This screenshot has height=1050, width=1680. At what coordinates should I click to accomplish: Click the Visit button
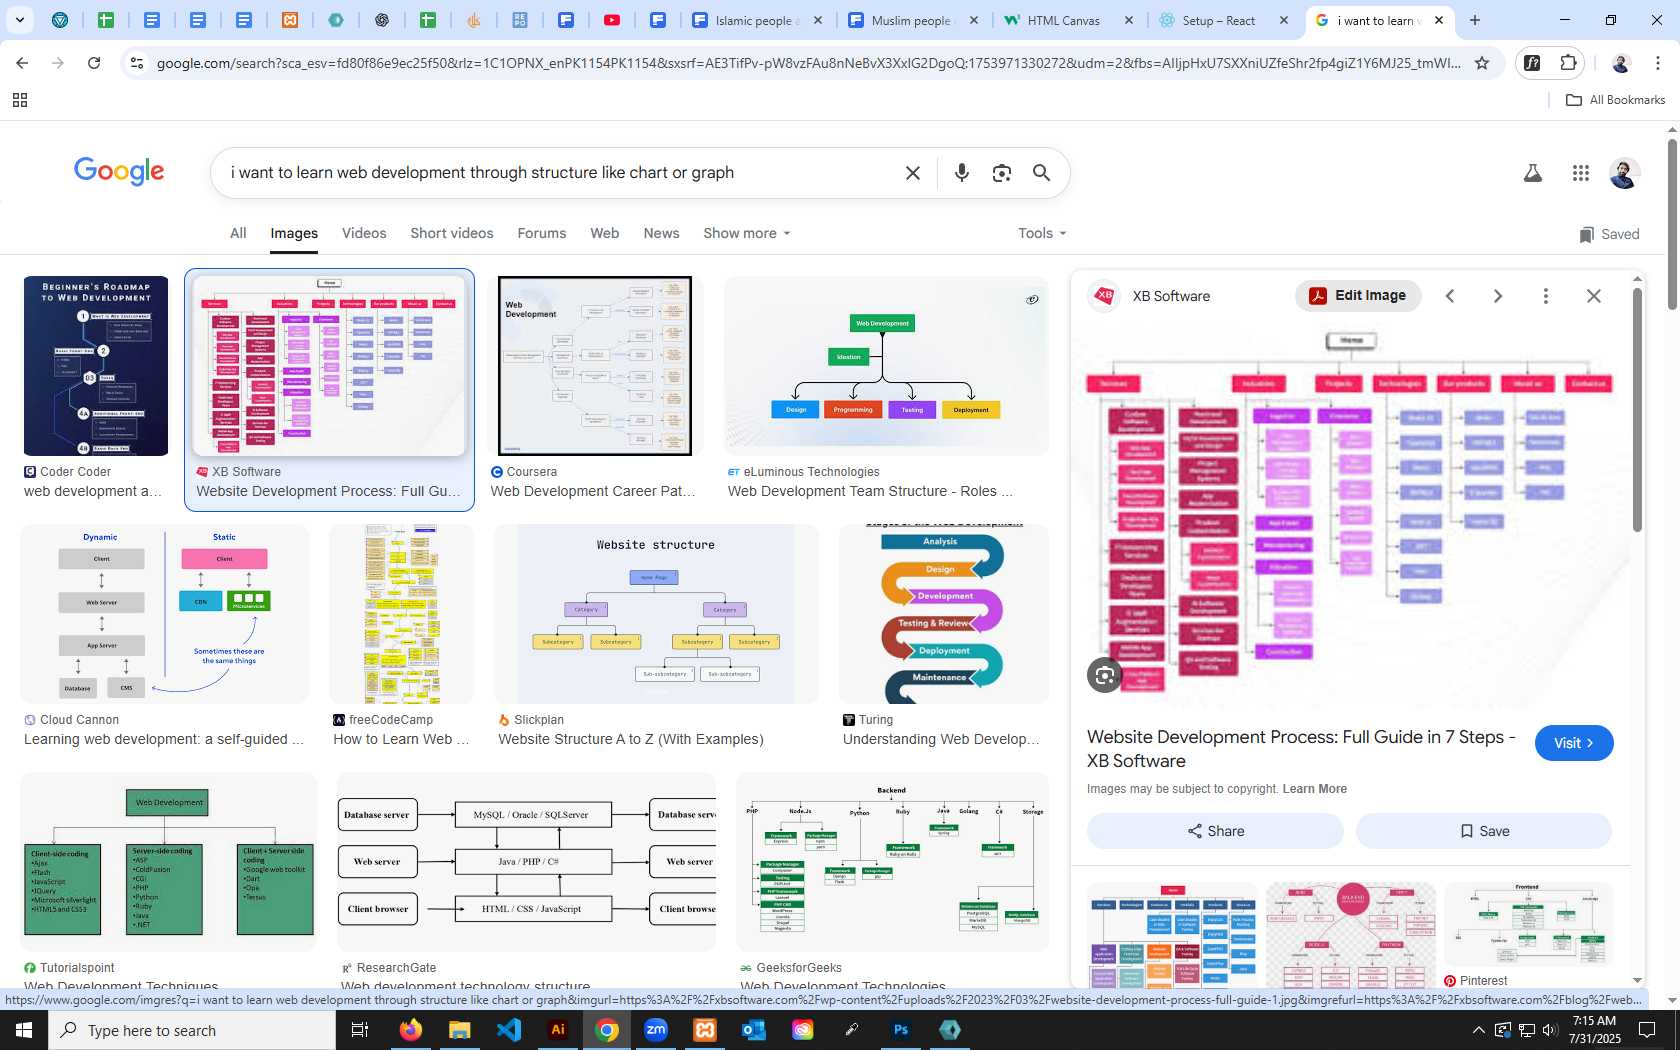click(x=1574, y=743)
